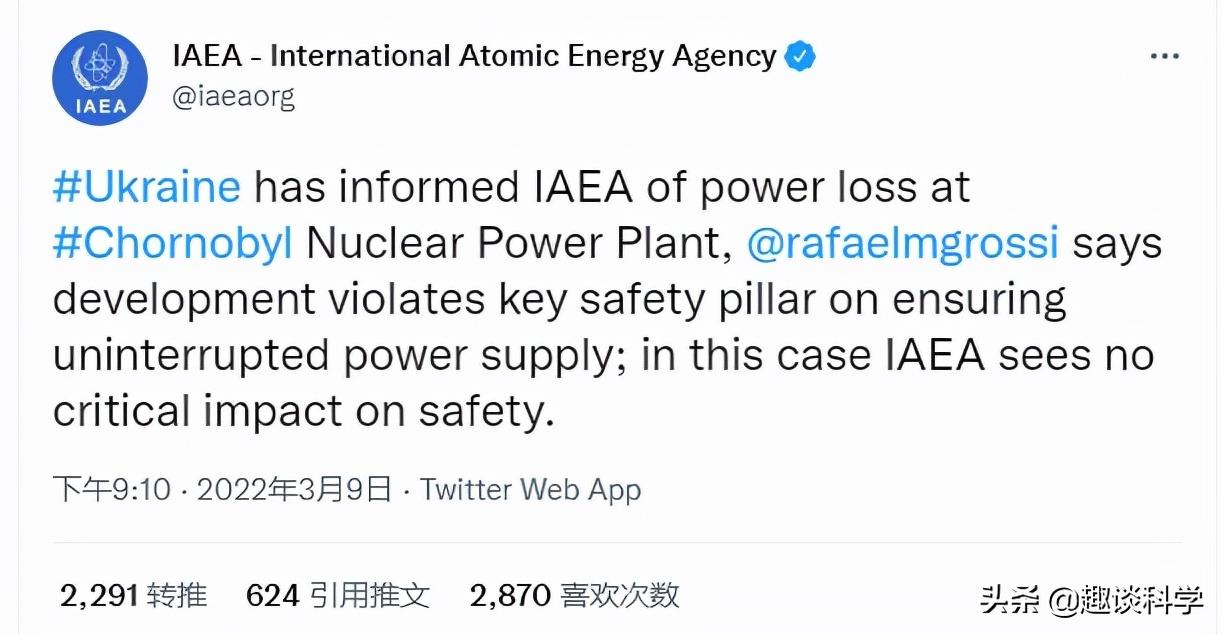1222x634 pixels.
Task: Click the IAEA profile avatar
Action: pos(99,77)
